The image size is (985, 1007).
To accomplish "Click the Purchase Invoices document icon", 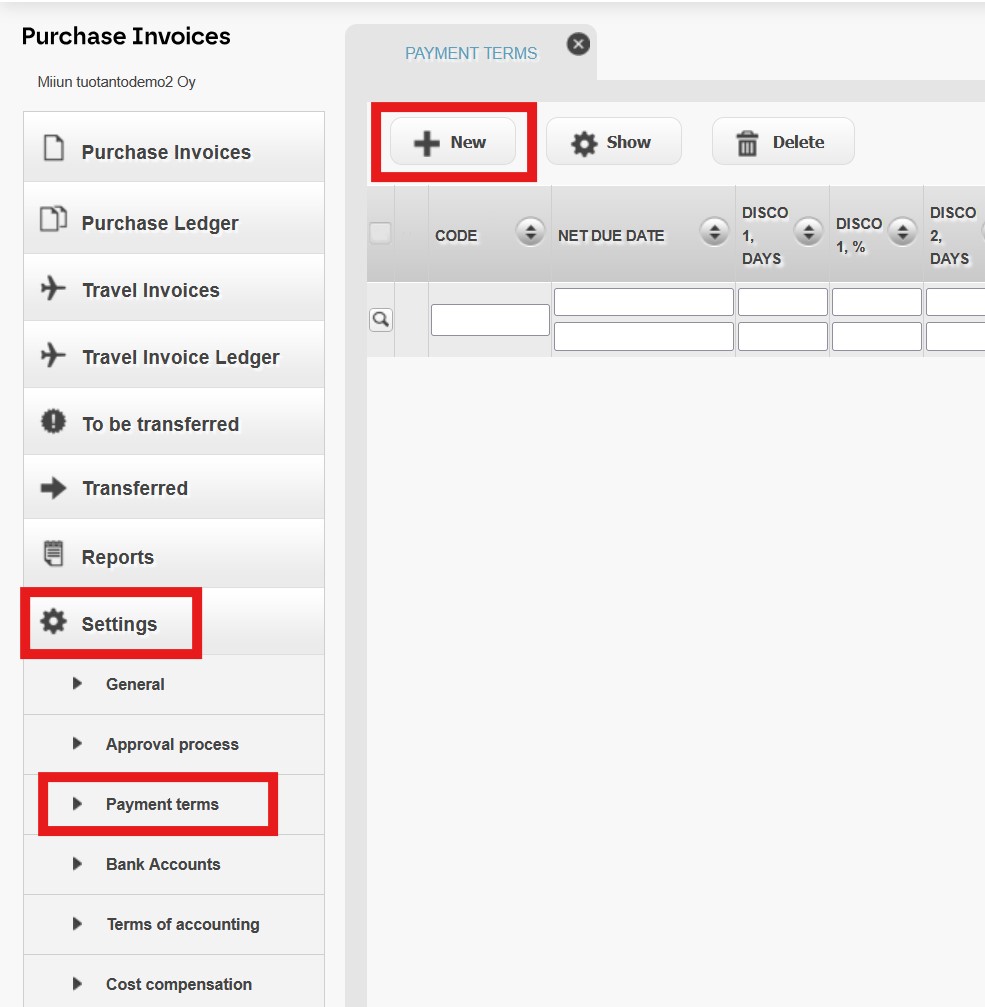I will pyautogui.click(x=53, y=148).
